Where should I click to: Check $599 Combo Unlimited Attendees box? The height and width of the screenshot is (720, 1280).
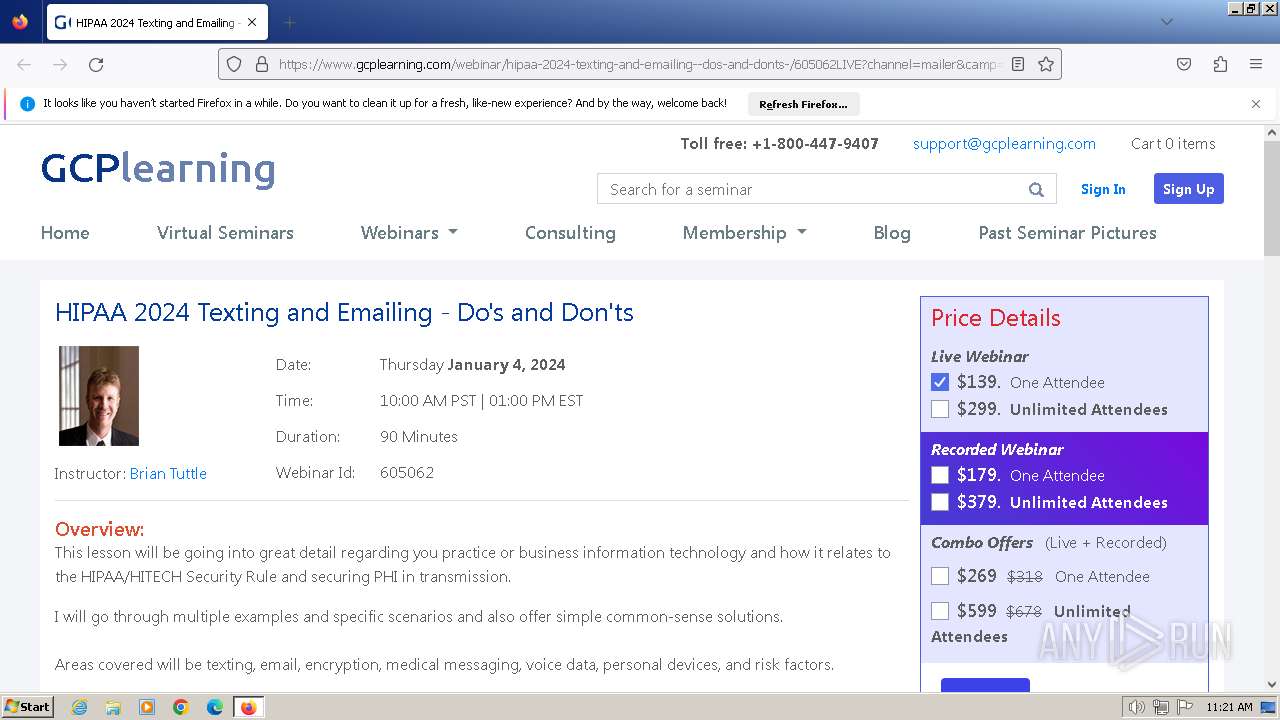[x=940, y=611]
